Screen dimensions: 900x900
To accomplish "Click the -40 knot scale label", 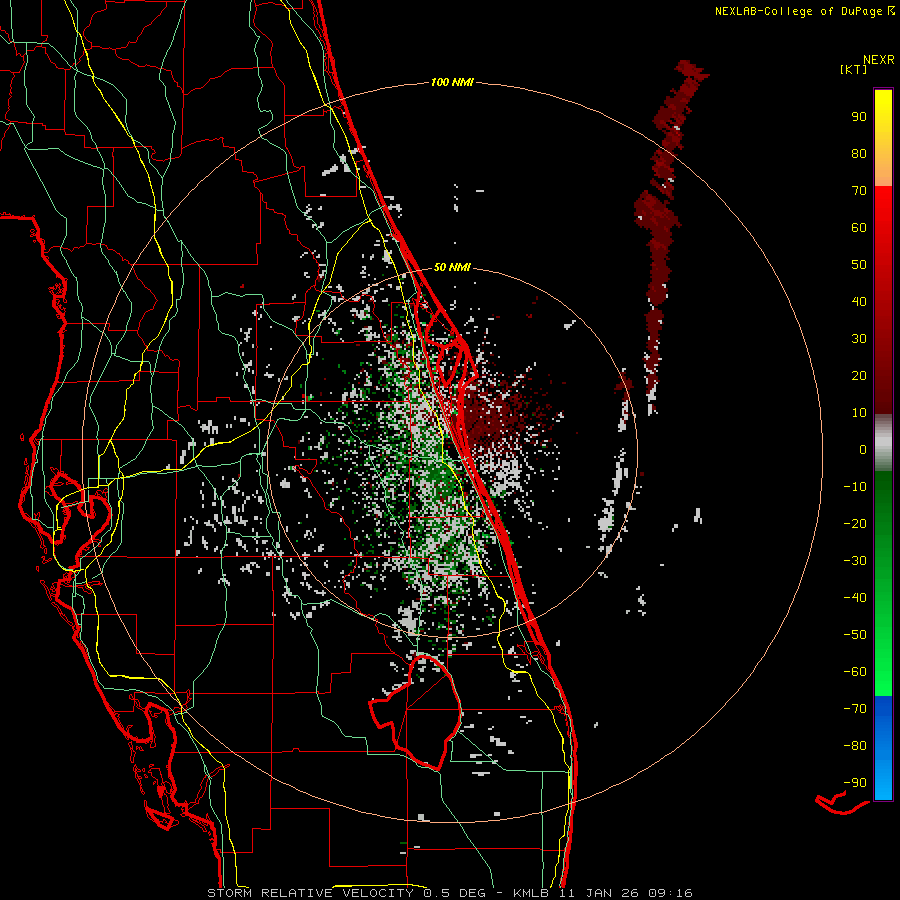I will point(855,598).
